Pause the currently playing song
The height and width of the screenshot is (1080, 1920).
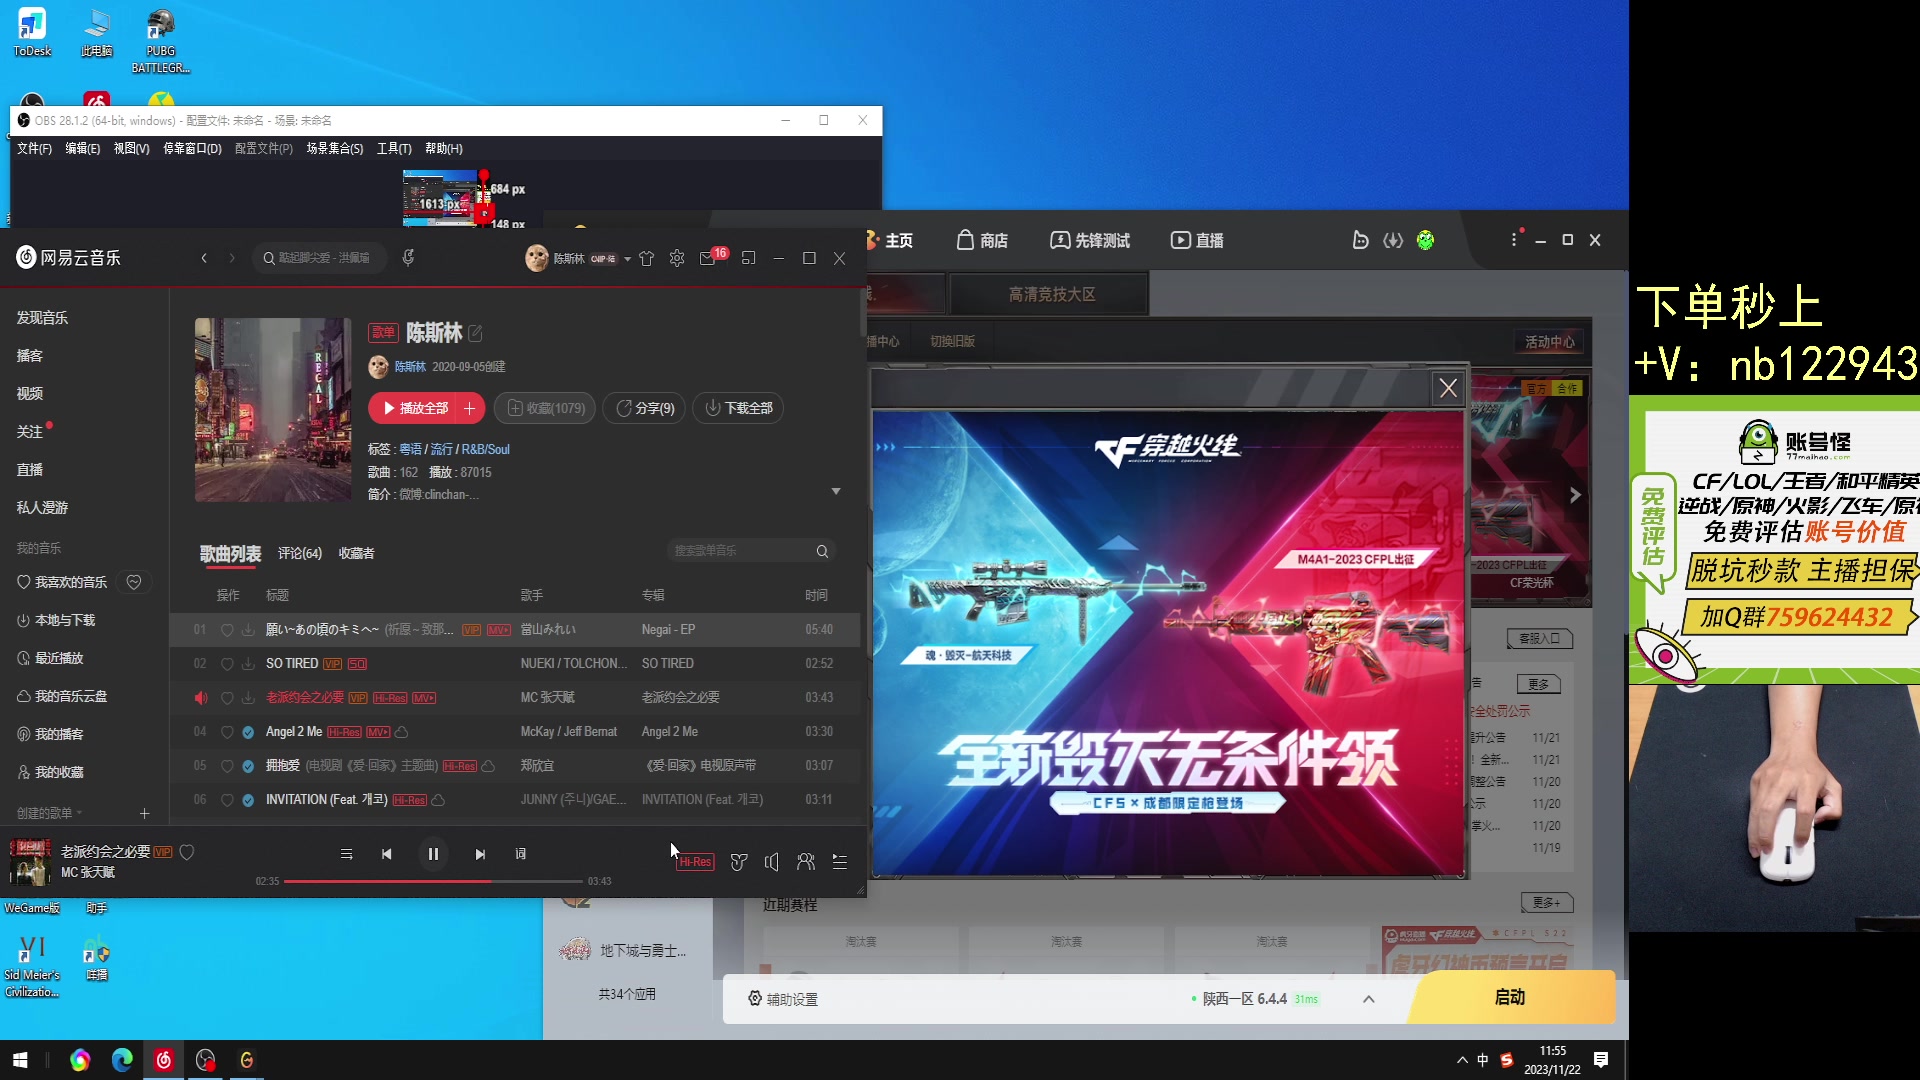(433, 854)
